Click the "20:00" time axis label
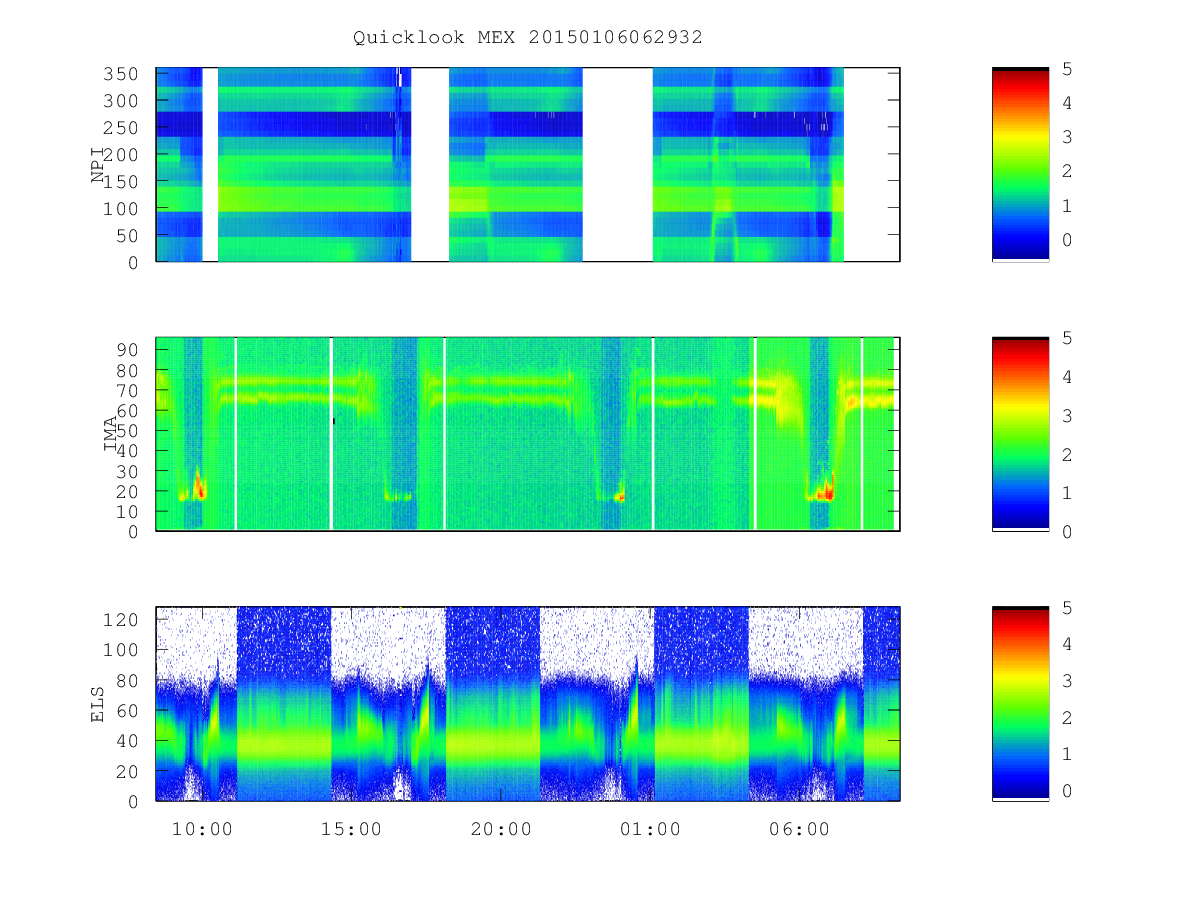This screenshot has width=1200, height=900. (x=501, y=829)
